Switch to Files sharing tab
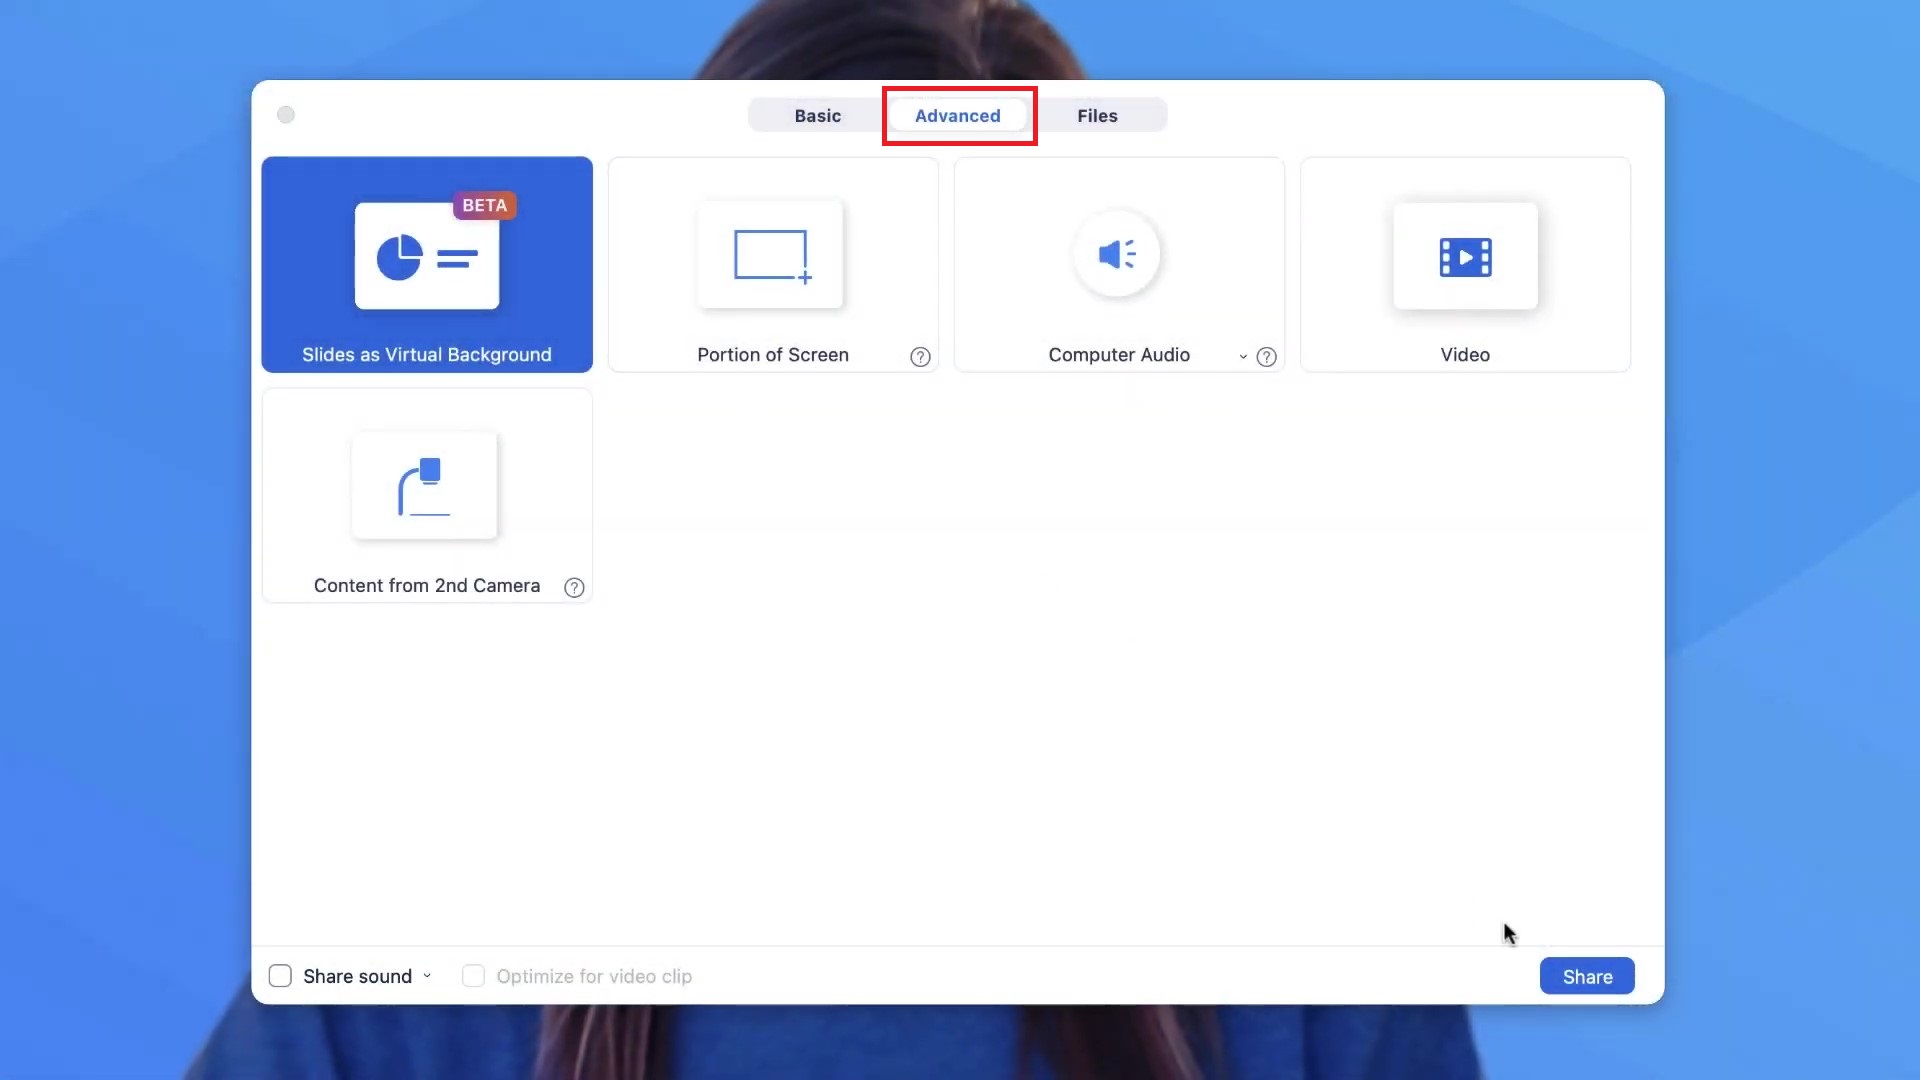The height and width of the screenshot is (1080, 1920). coord(1097,115)
